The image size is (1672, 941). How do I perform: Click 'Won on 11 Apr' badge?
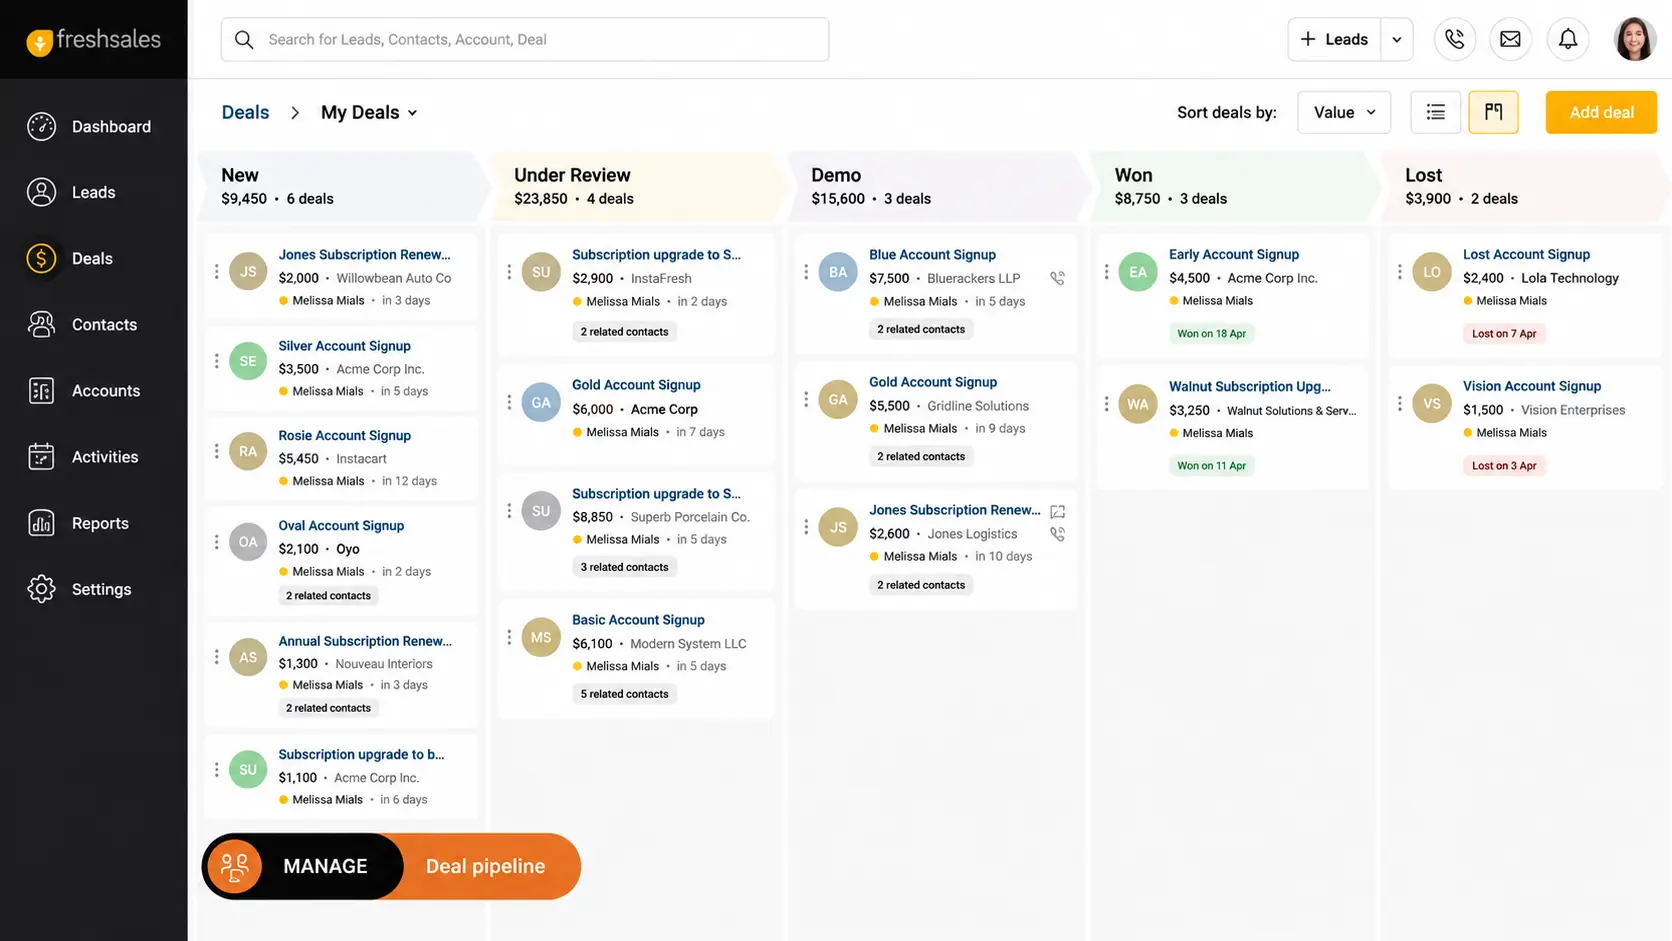pyautogui.click(x=1211, y=466)
